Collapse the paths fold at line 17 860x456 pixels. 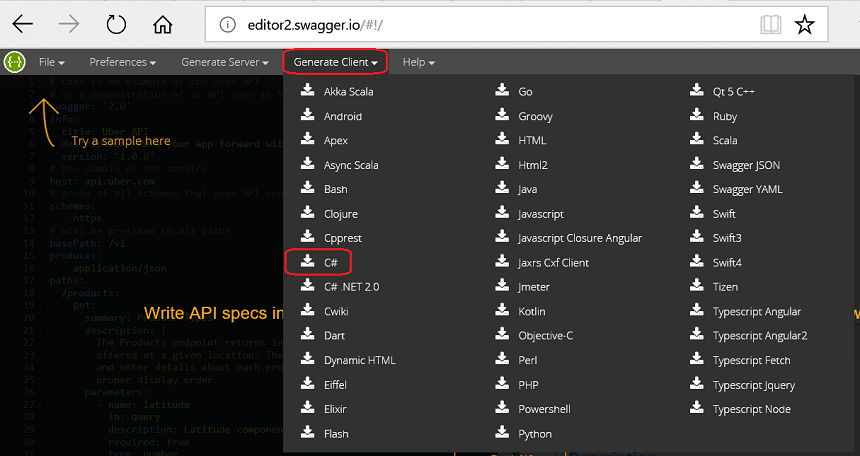[41, 280]
